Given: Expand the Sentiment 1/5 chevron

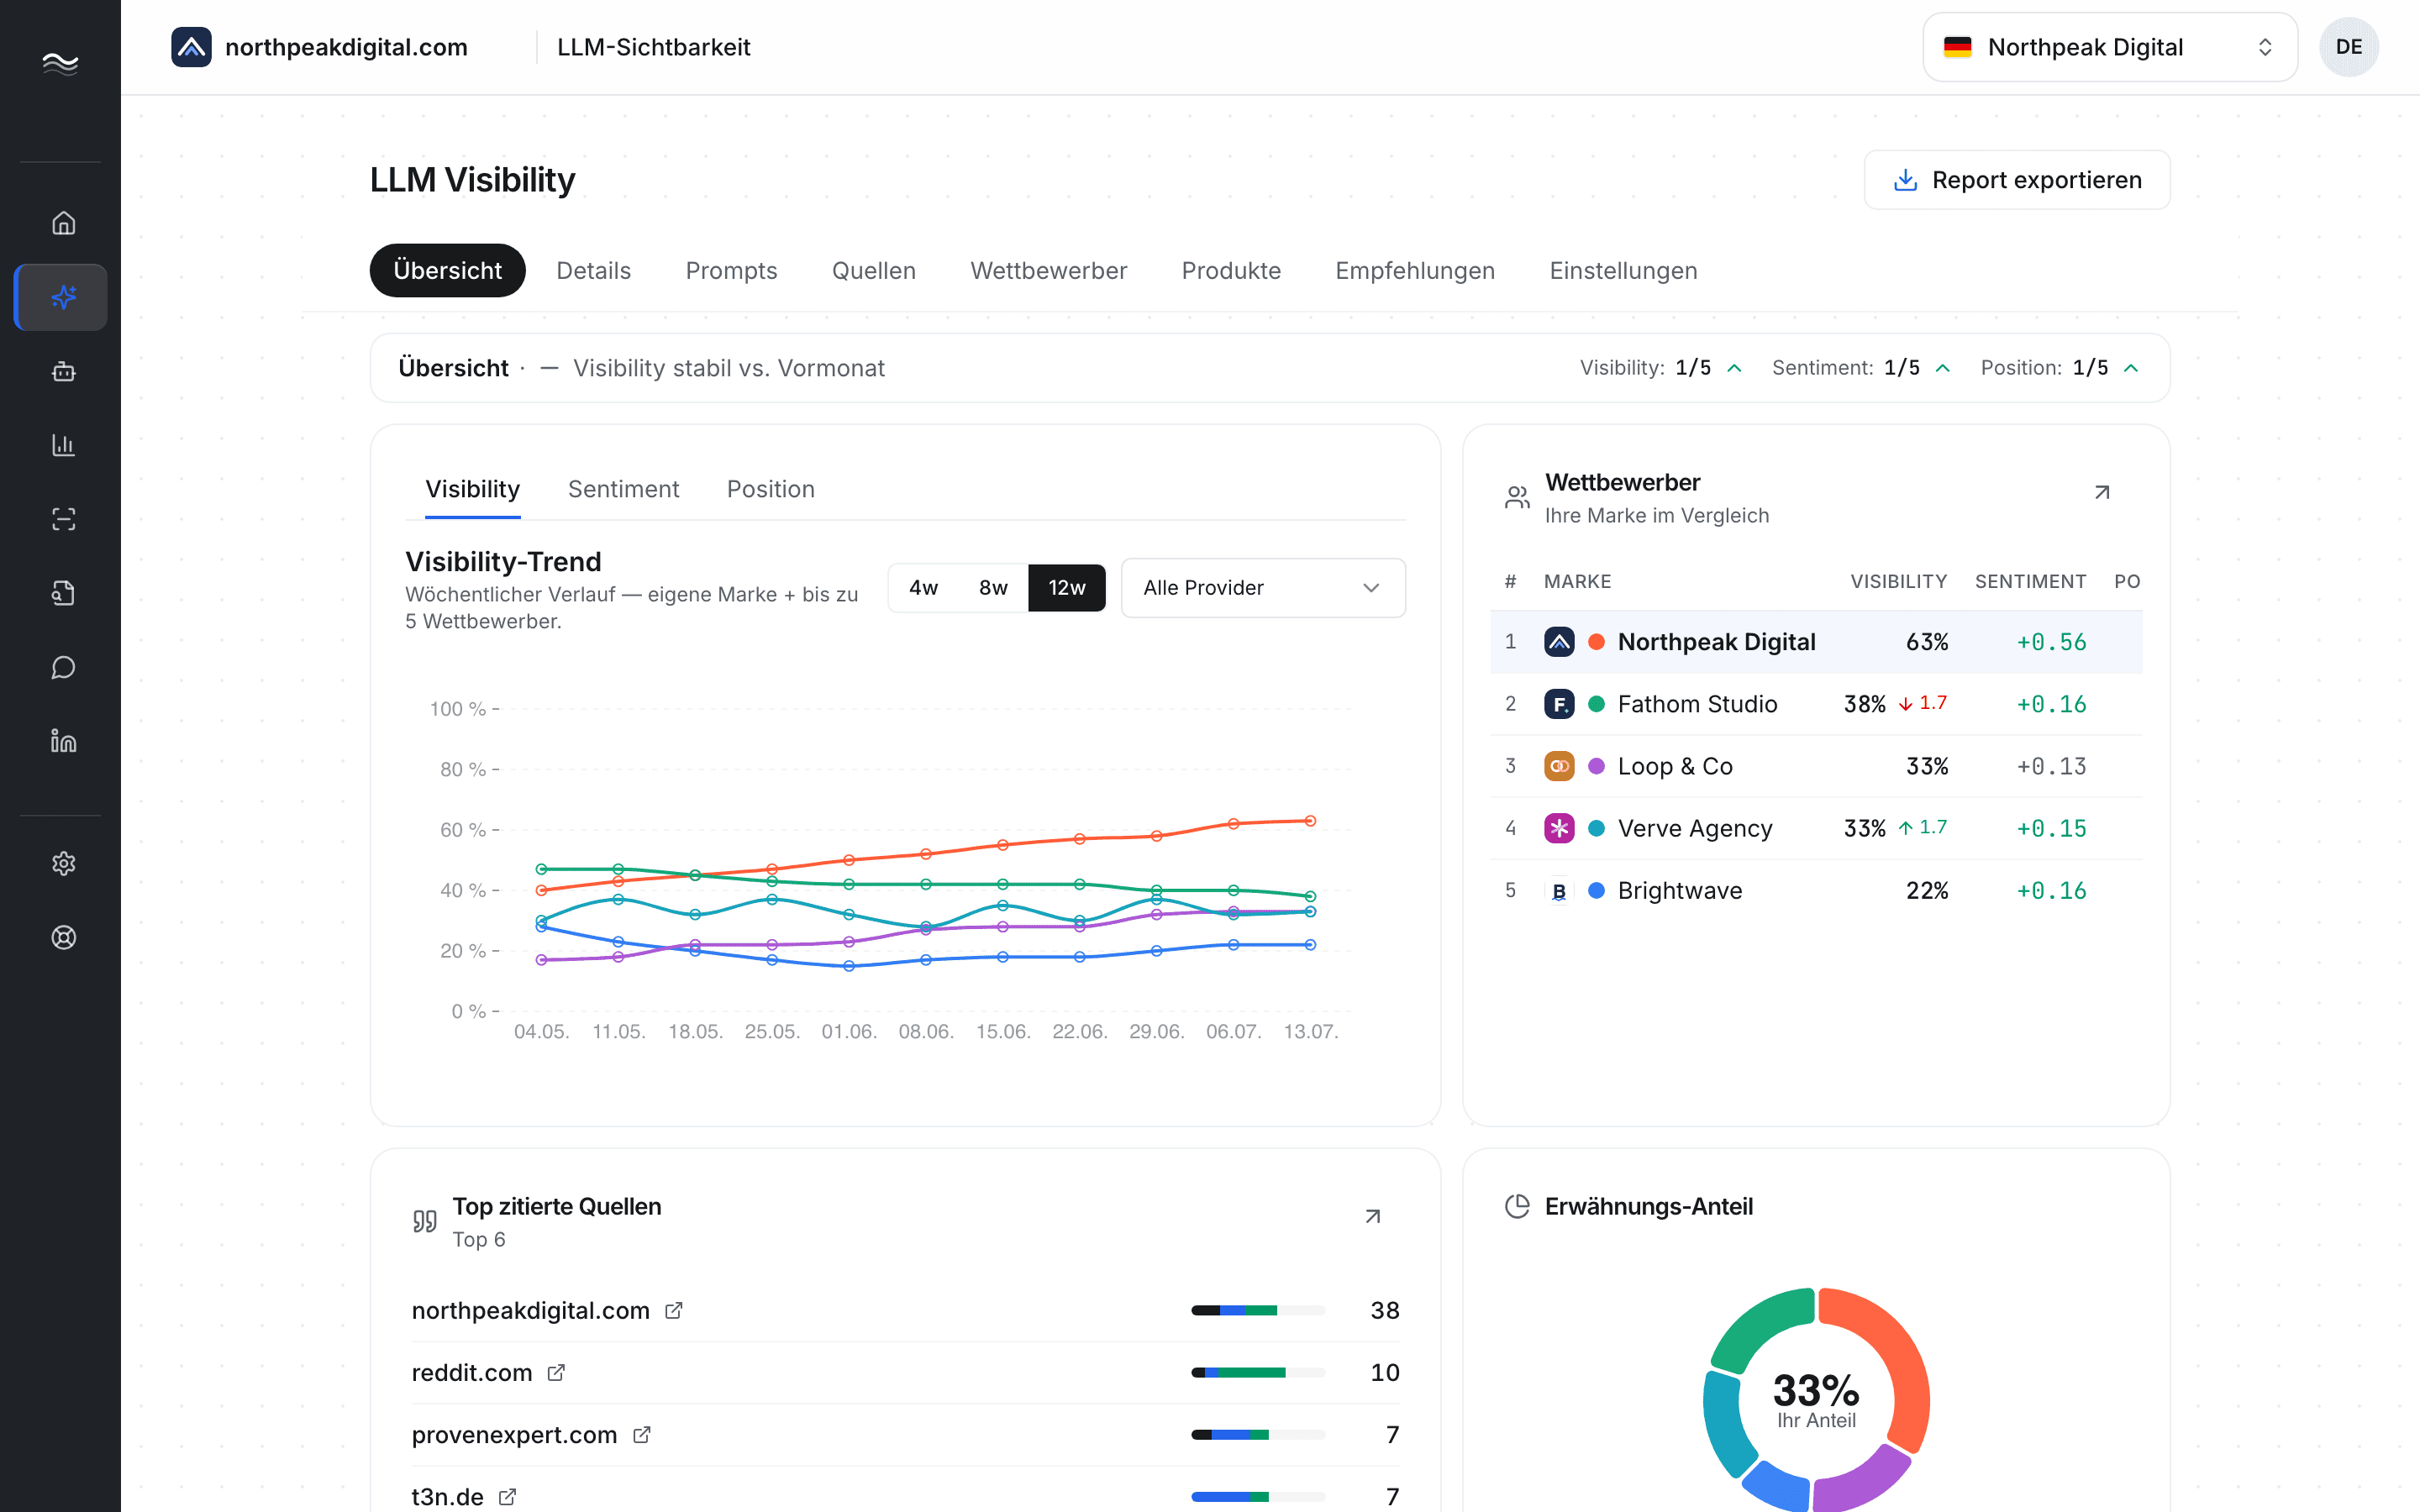Looking at the screenshot, I should click(1943, 368).
